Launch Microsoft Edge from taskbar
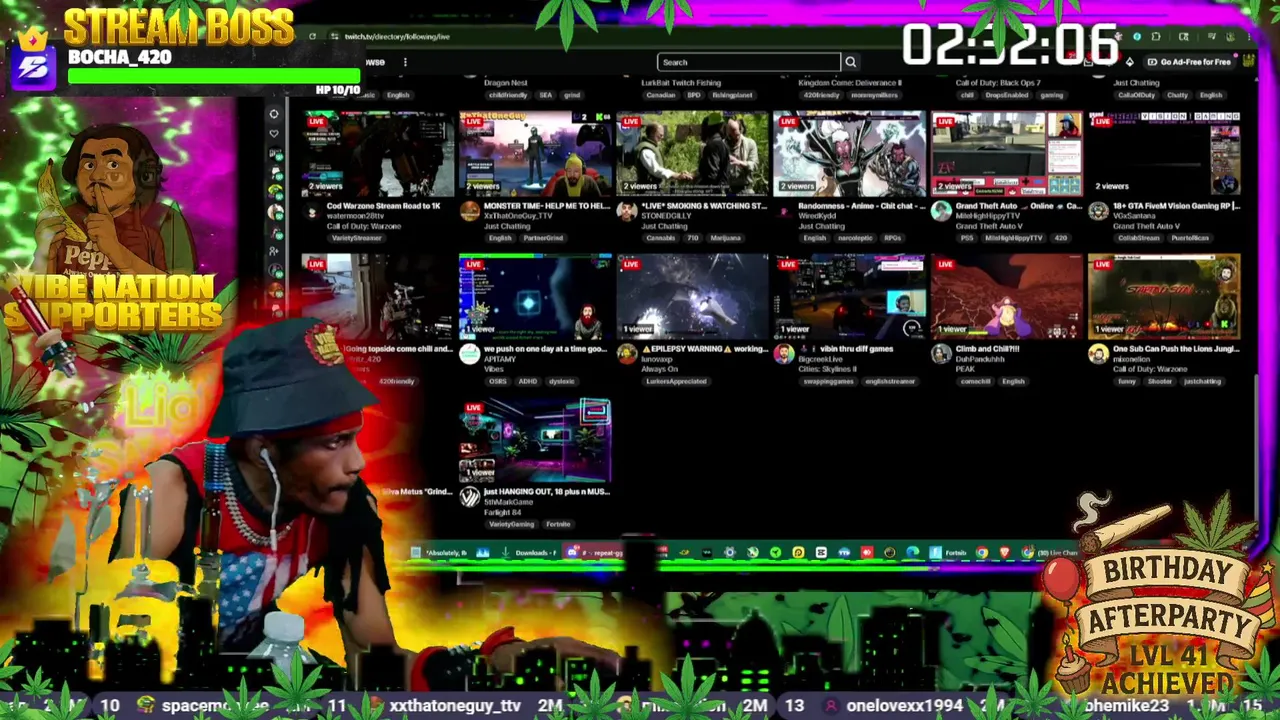Viewport: 1280px width, 720px height. 912,553
